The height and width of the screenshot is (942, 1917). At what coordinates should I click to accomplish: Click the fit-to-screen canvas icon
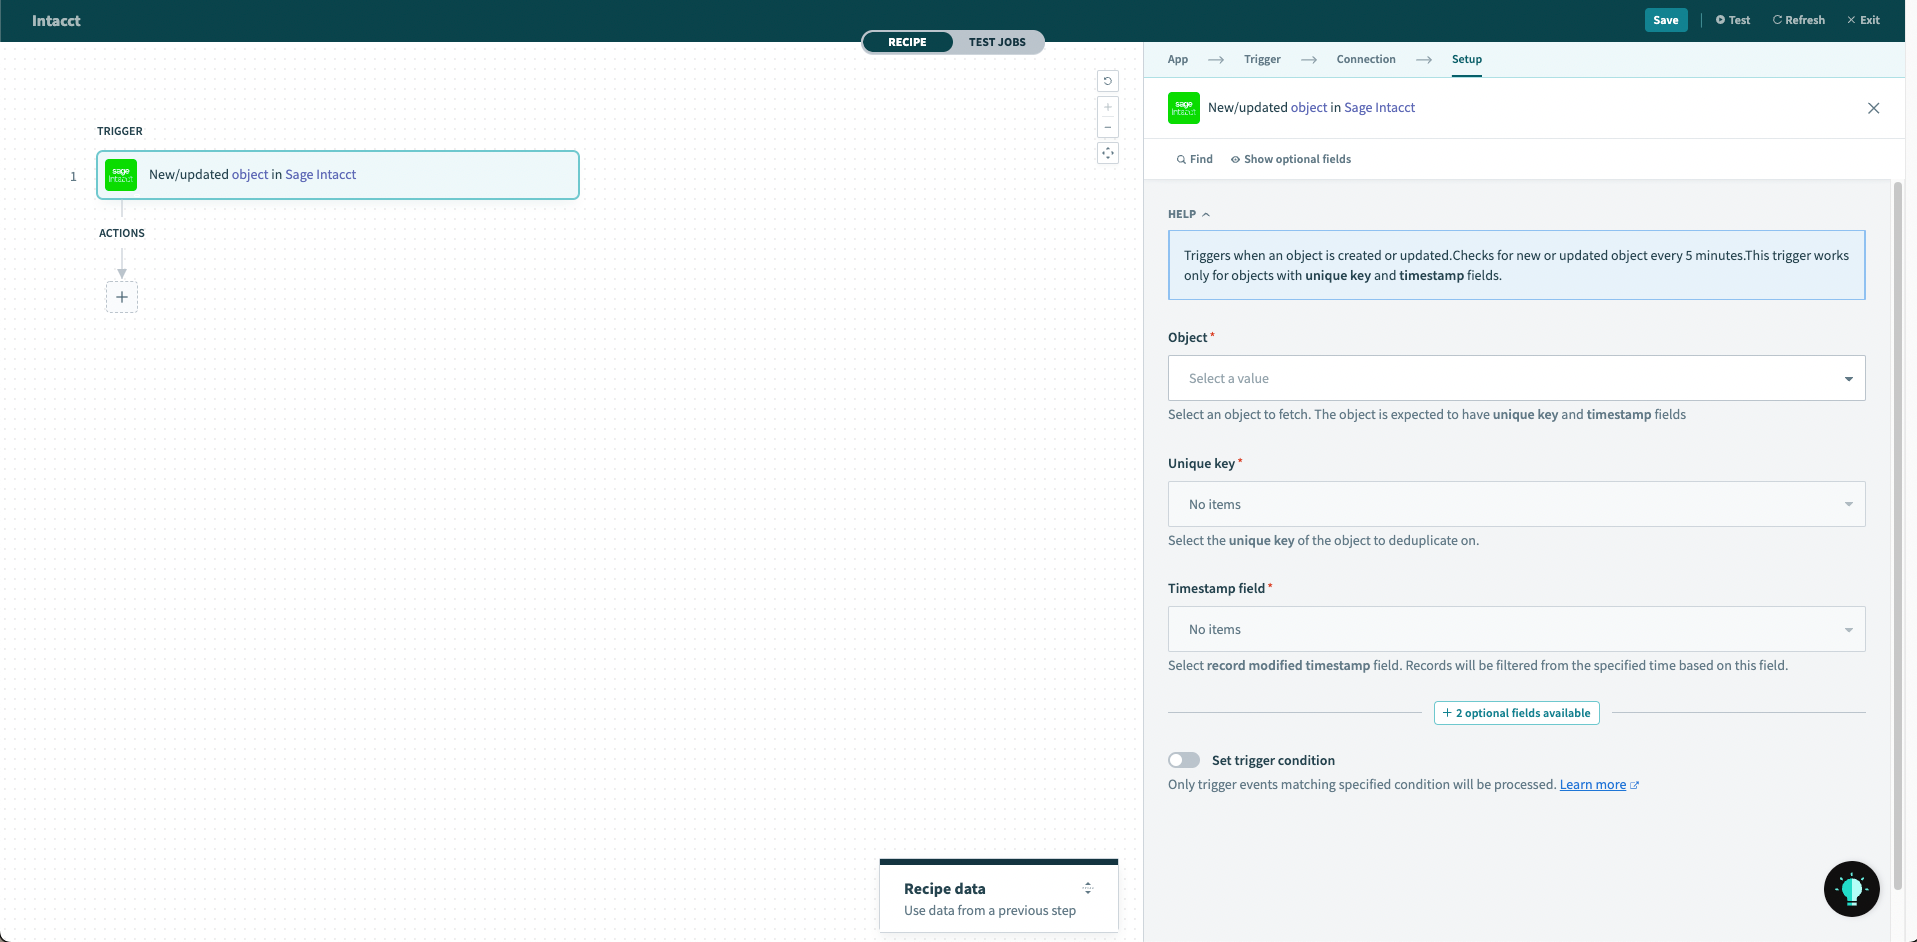point(1107,153)
